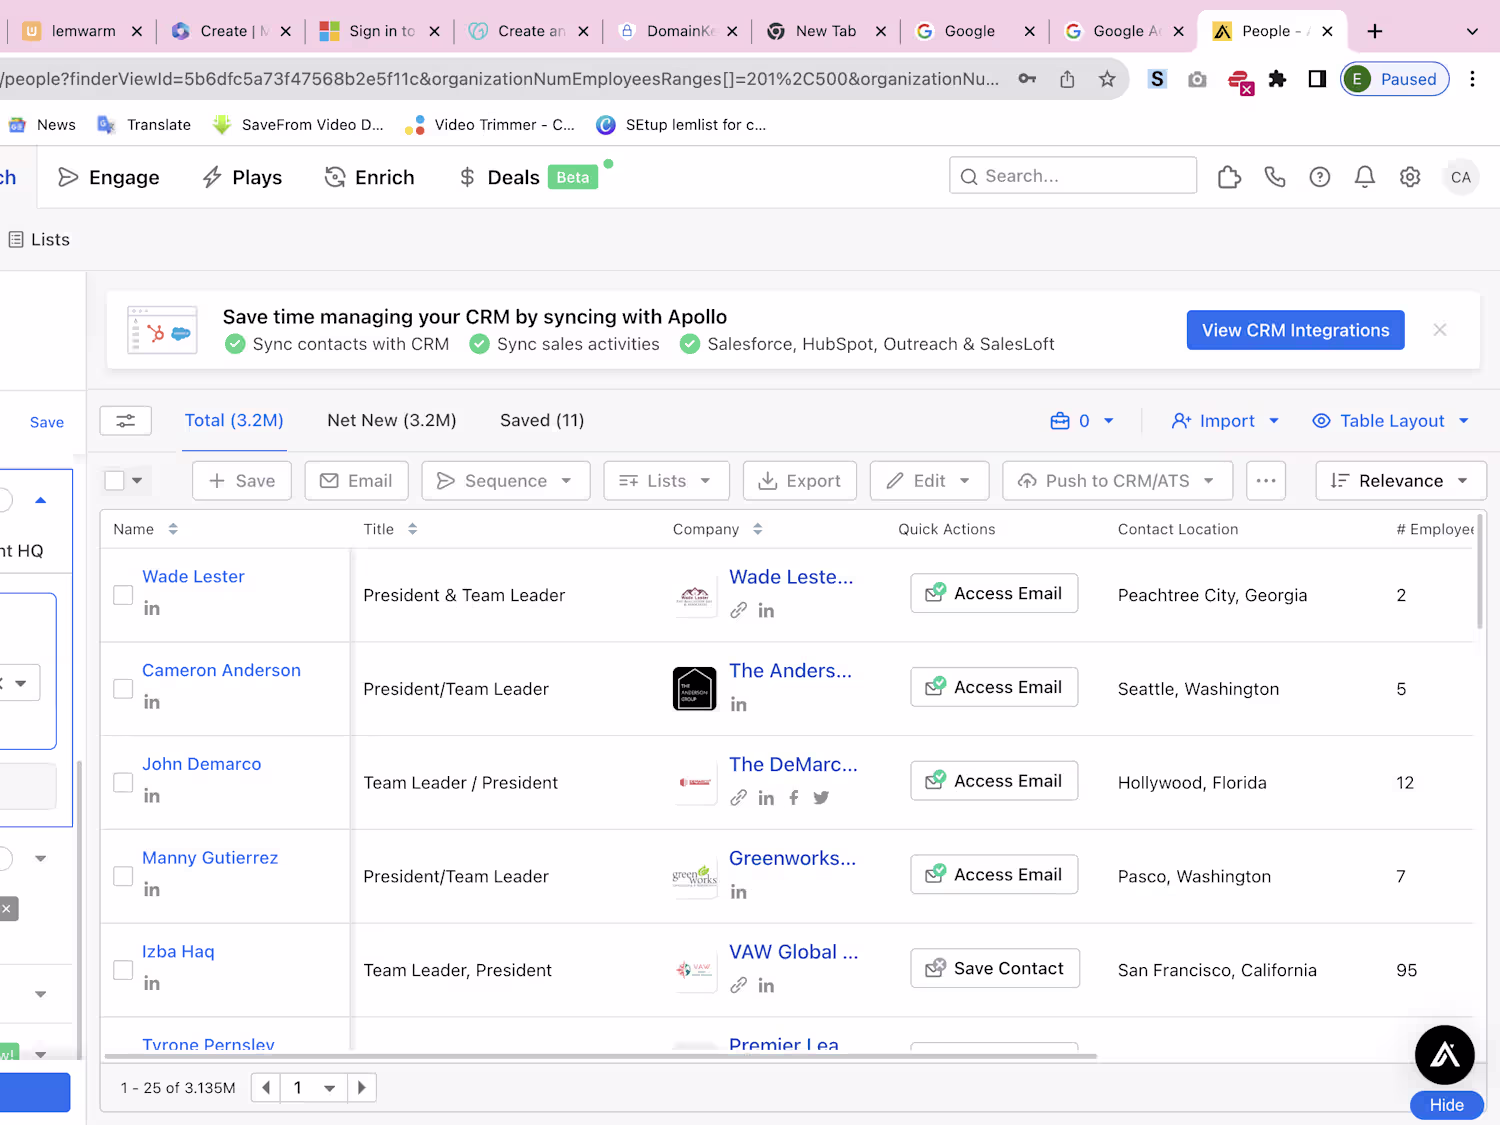1500x1125 pixels.
Task: Open the Chrome extensions puzzle icon
Action: (1277, 79)
